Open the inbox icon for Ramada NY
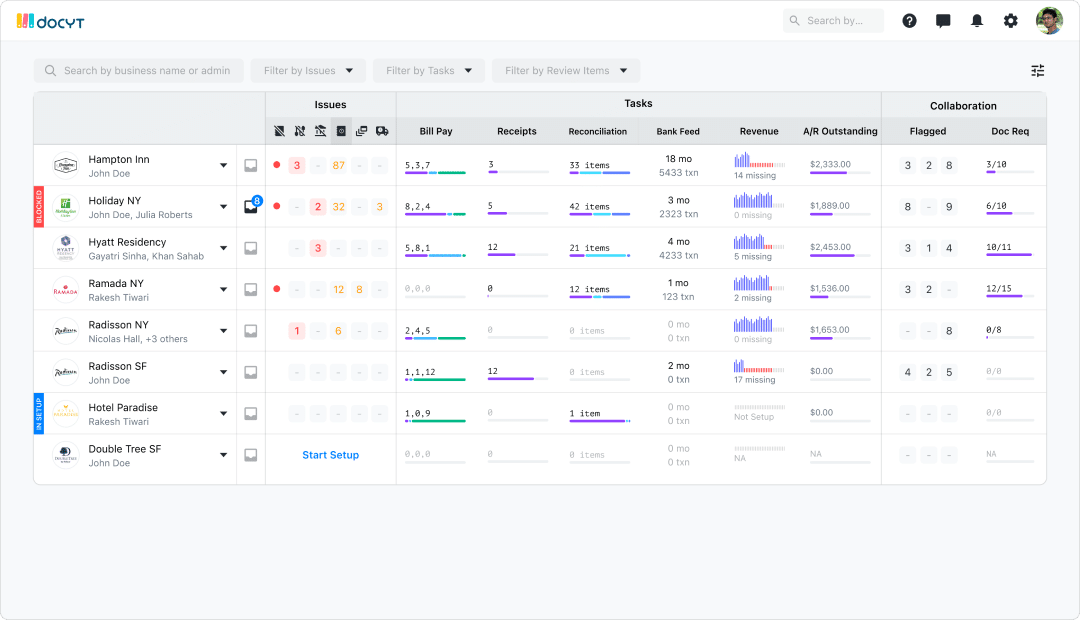The height and width of the screenshot is (620, 1080). (x=251, y=289)
